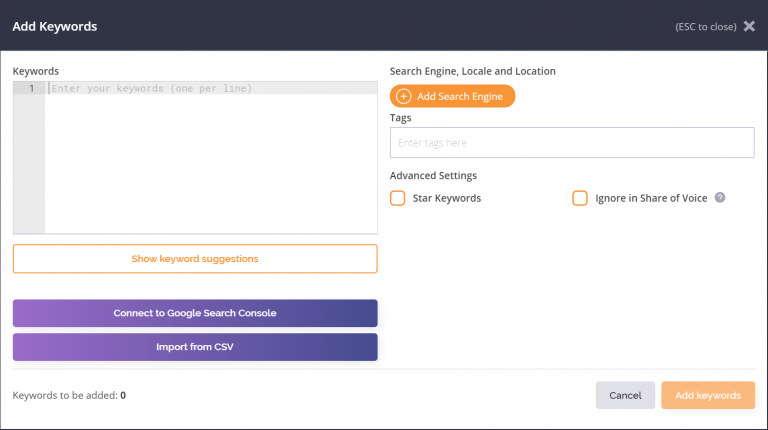Show keyword suggestions
The height and width of the screenshot is (430, 768).
[x=195, y=259]
